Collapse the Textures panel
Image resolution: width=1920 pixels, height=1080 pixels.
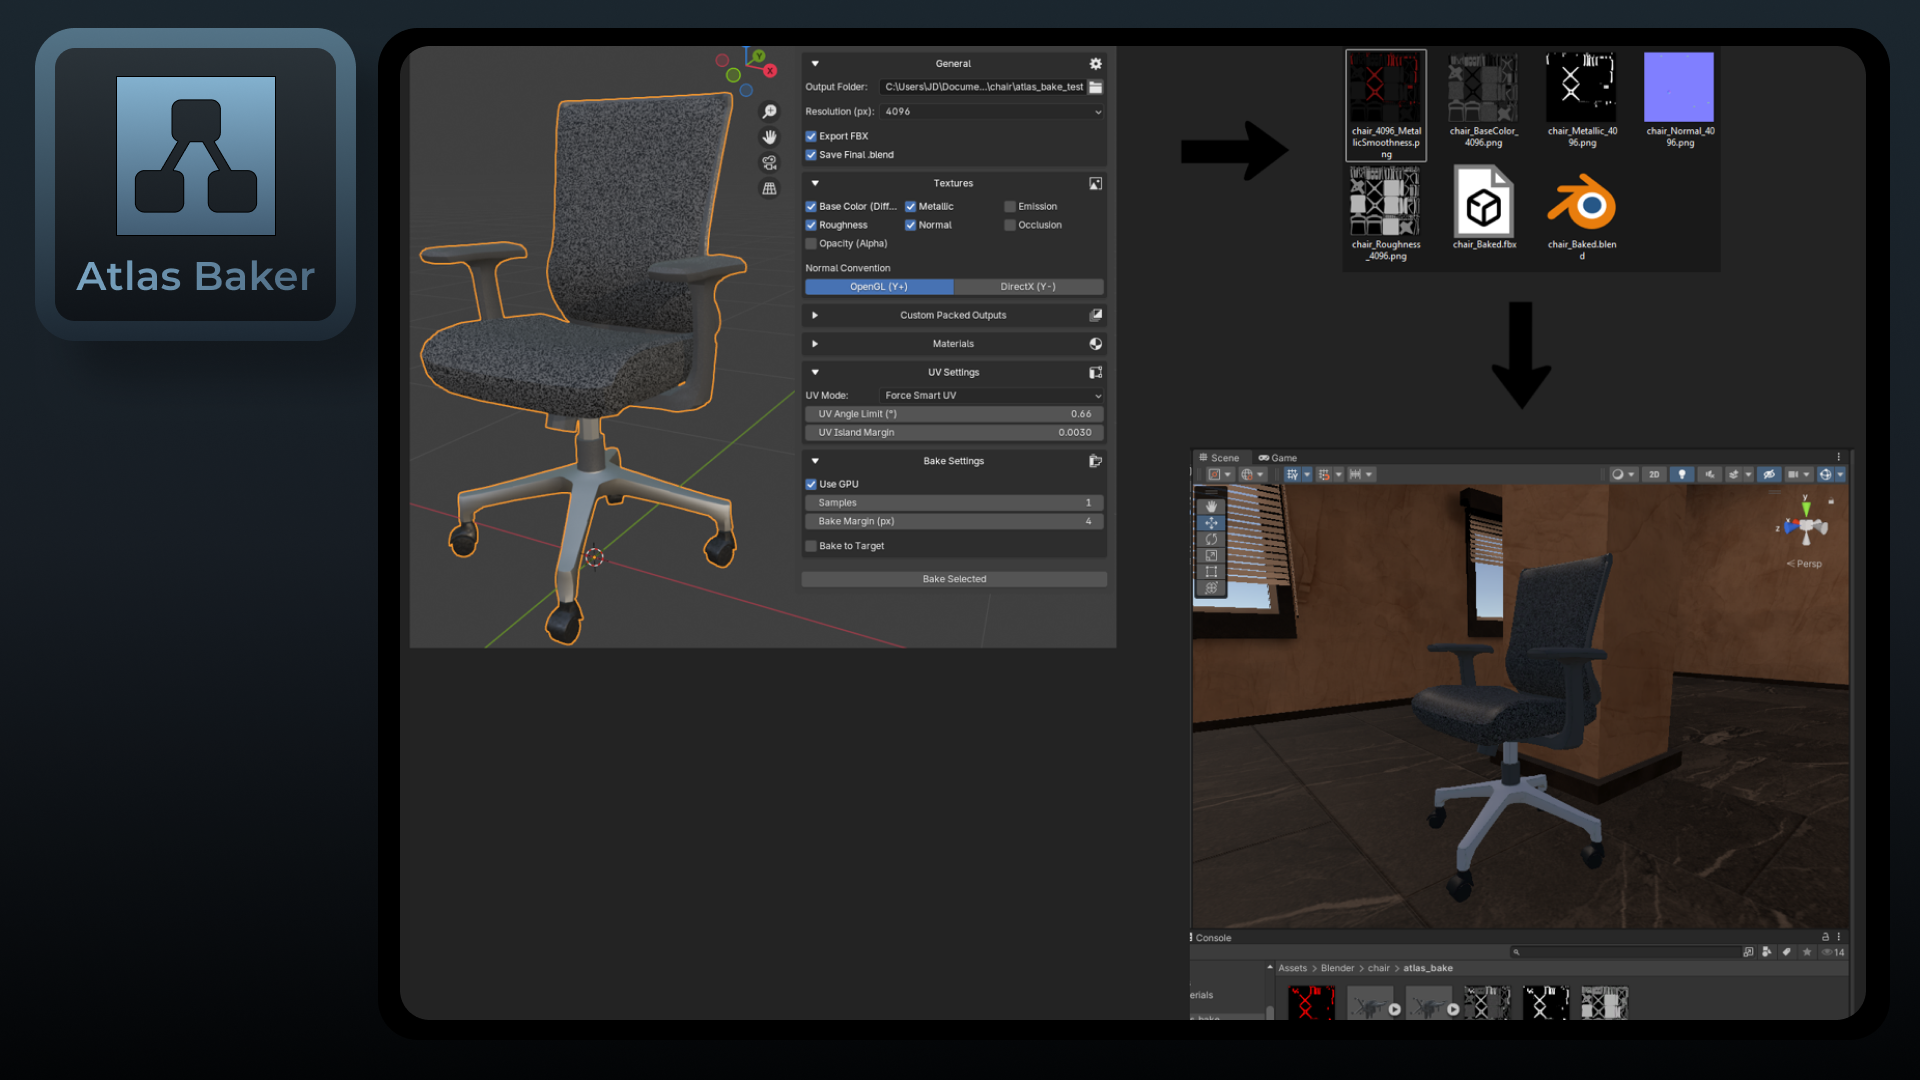pyautogui.click(x=815, y=184)
